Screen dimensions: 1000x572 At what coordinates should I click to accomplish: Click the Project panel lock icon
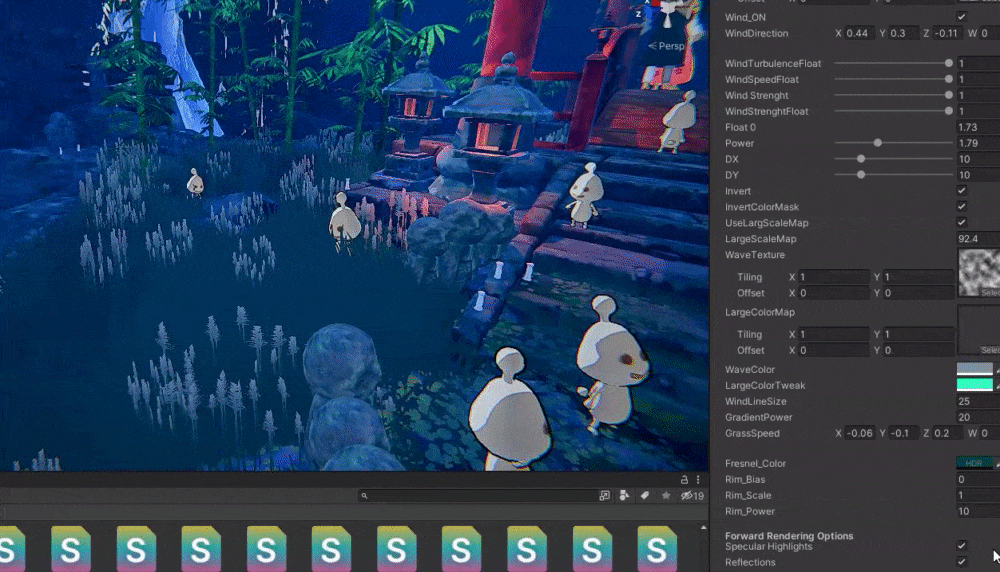[684, 480]
